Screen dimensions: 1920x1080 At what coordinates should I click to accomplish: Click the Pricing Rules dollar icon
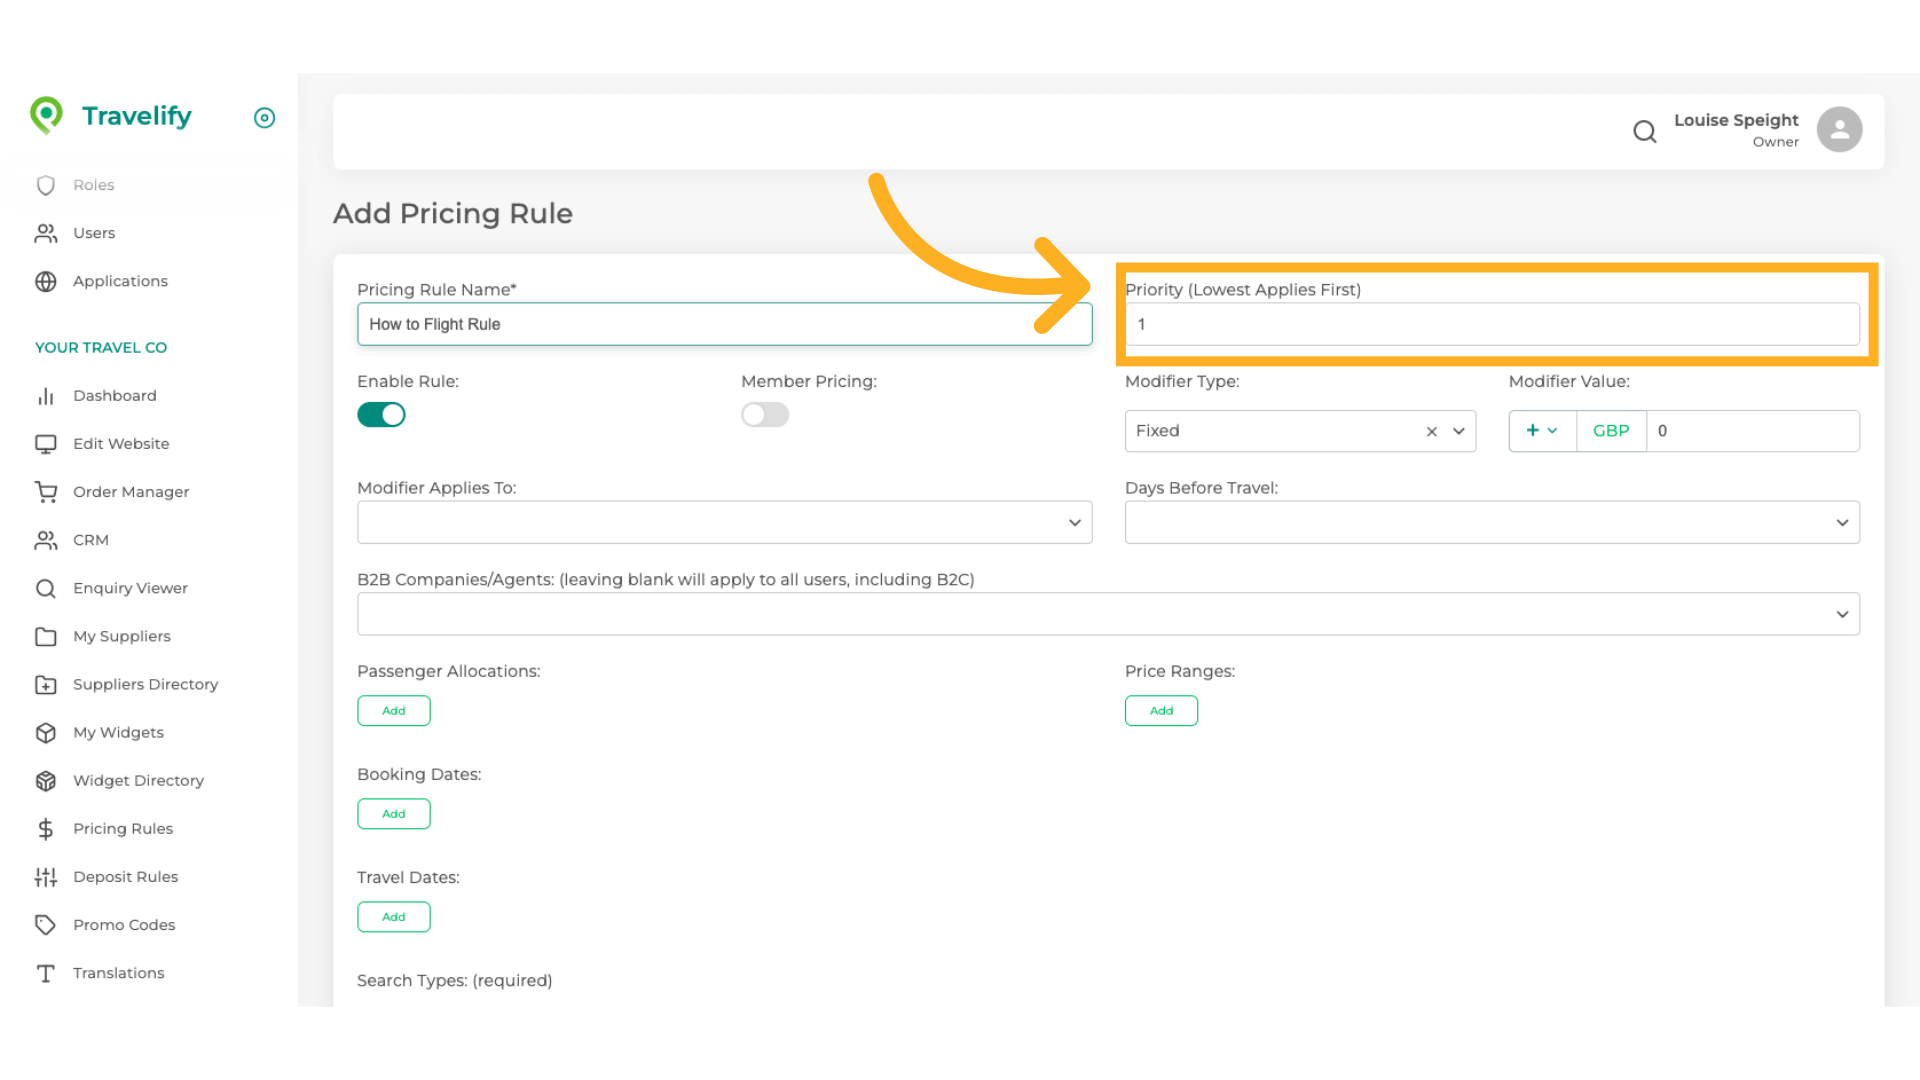tap(46, 829)
